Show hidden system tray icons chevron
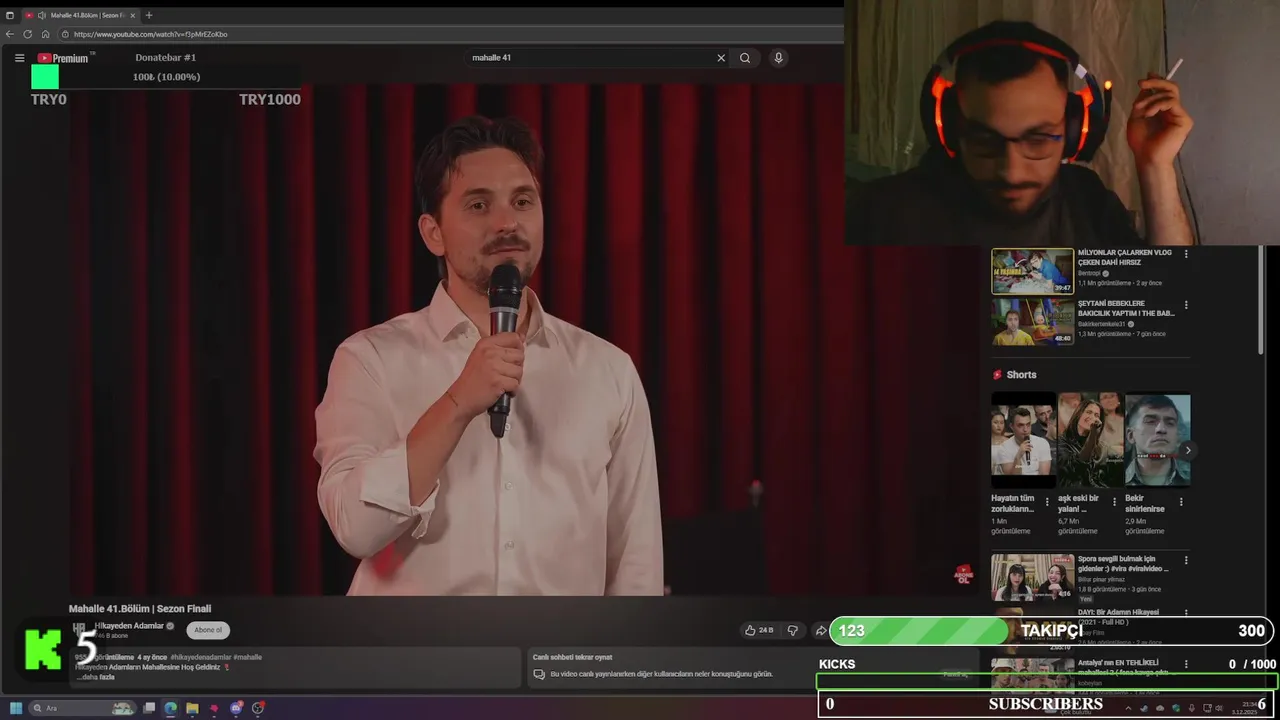The height and width of the screenshot is (720, 1280). coord(1128,708)
